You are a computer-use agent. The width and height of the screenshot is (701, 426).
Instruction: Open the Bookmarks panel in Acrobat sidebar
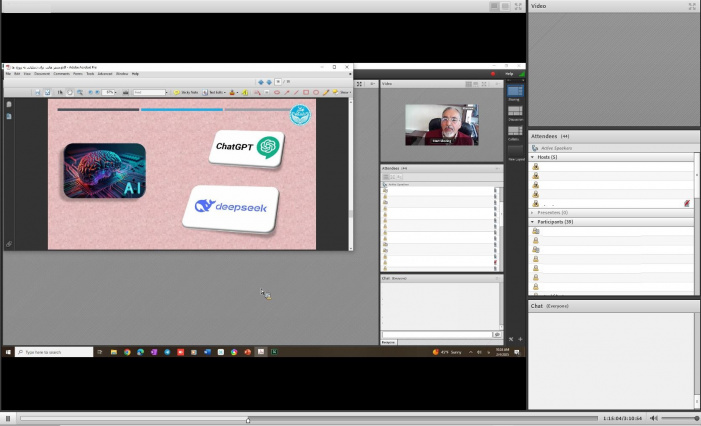(x=9, y=116)
